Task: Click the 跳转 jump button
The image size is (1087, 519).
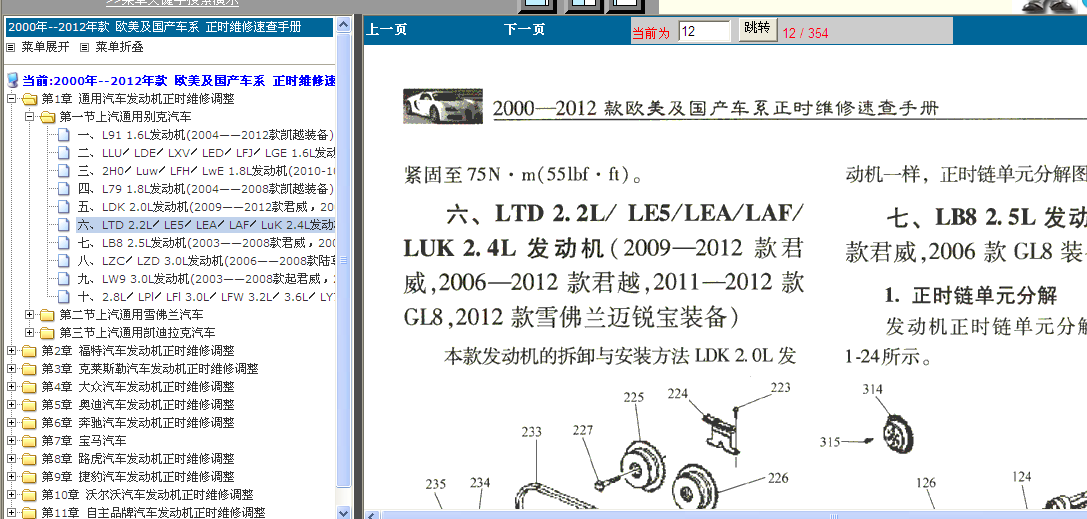Action: point(757,29)
